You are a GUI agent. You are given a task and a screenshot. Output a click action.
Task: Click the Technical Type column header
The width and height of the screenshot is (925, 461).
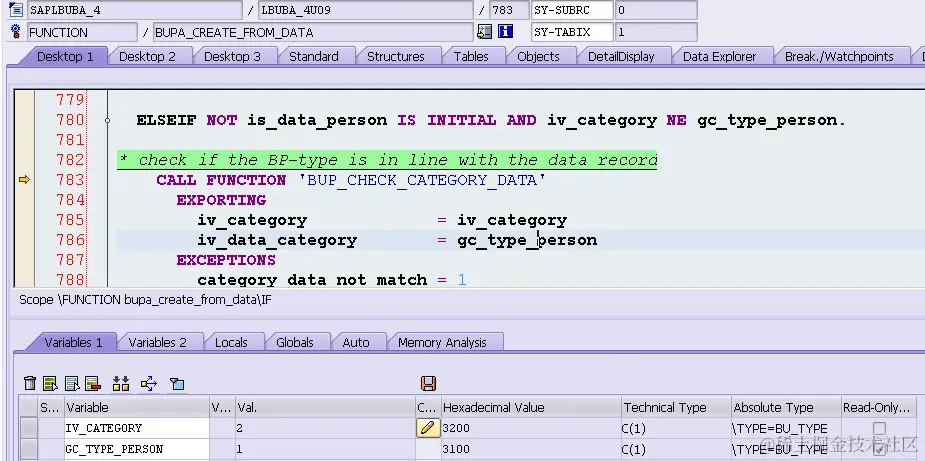point(676,407)
